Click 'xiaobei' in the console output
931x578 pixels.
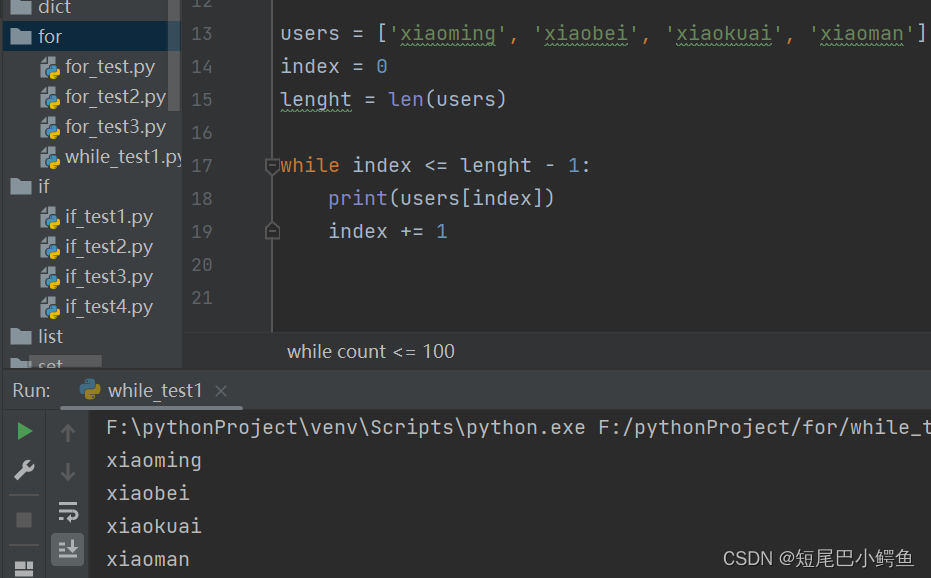click(x=148, y=494)
